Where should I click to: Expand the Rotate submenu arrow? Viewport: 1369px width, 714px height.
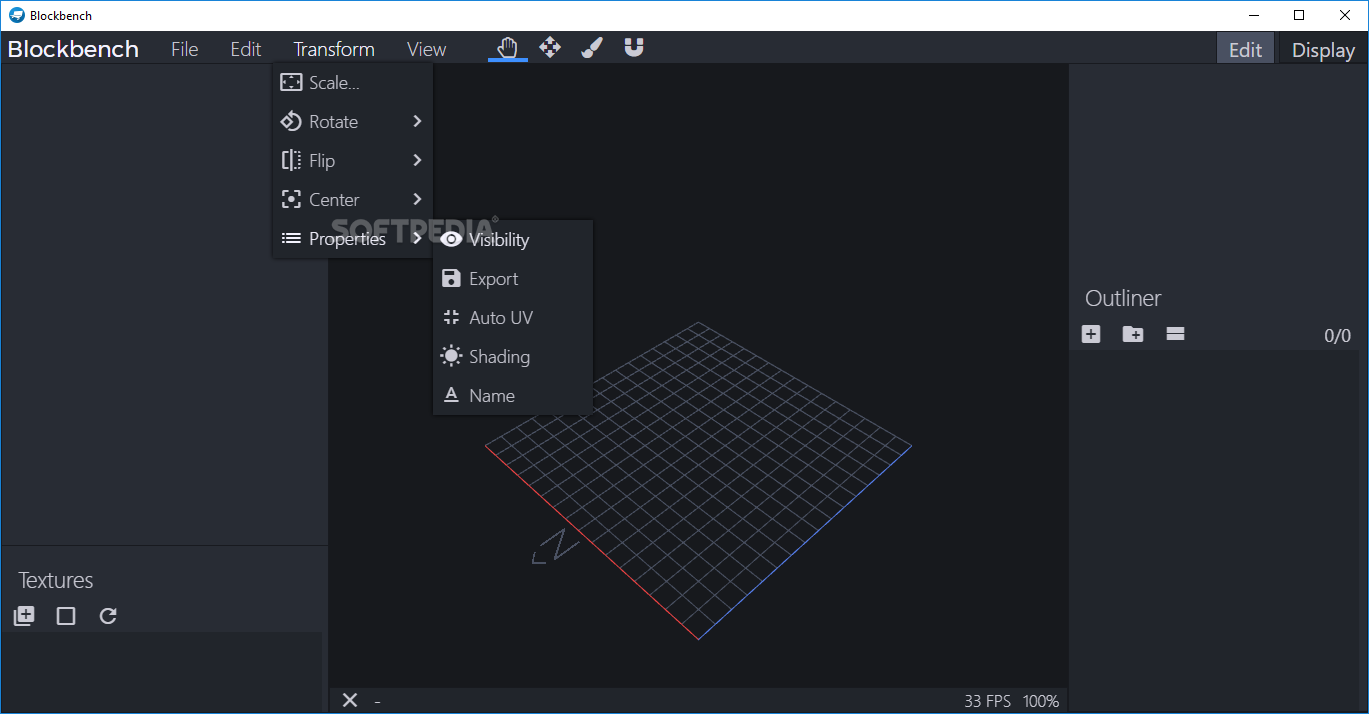point(417,121)
